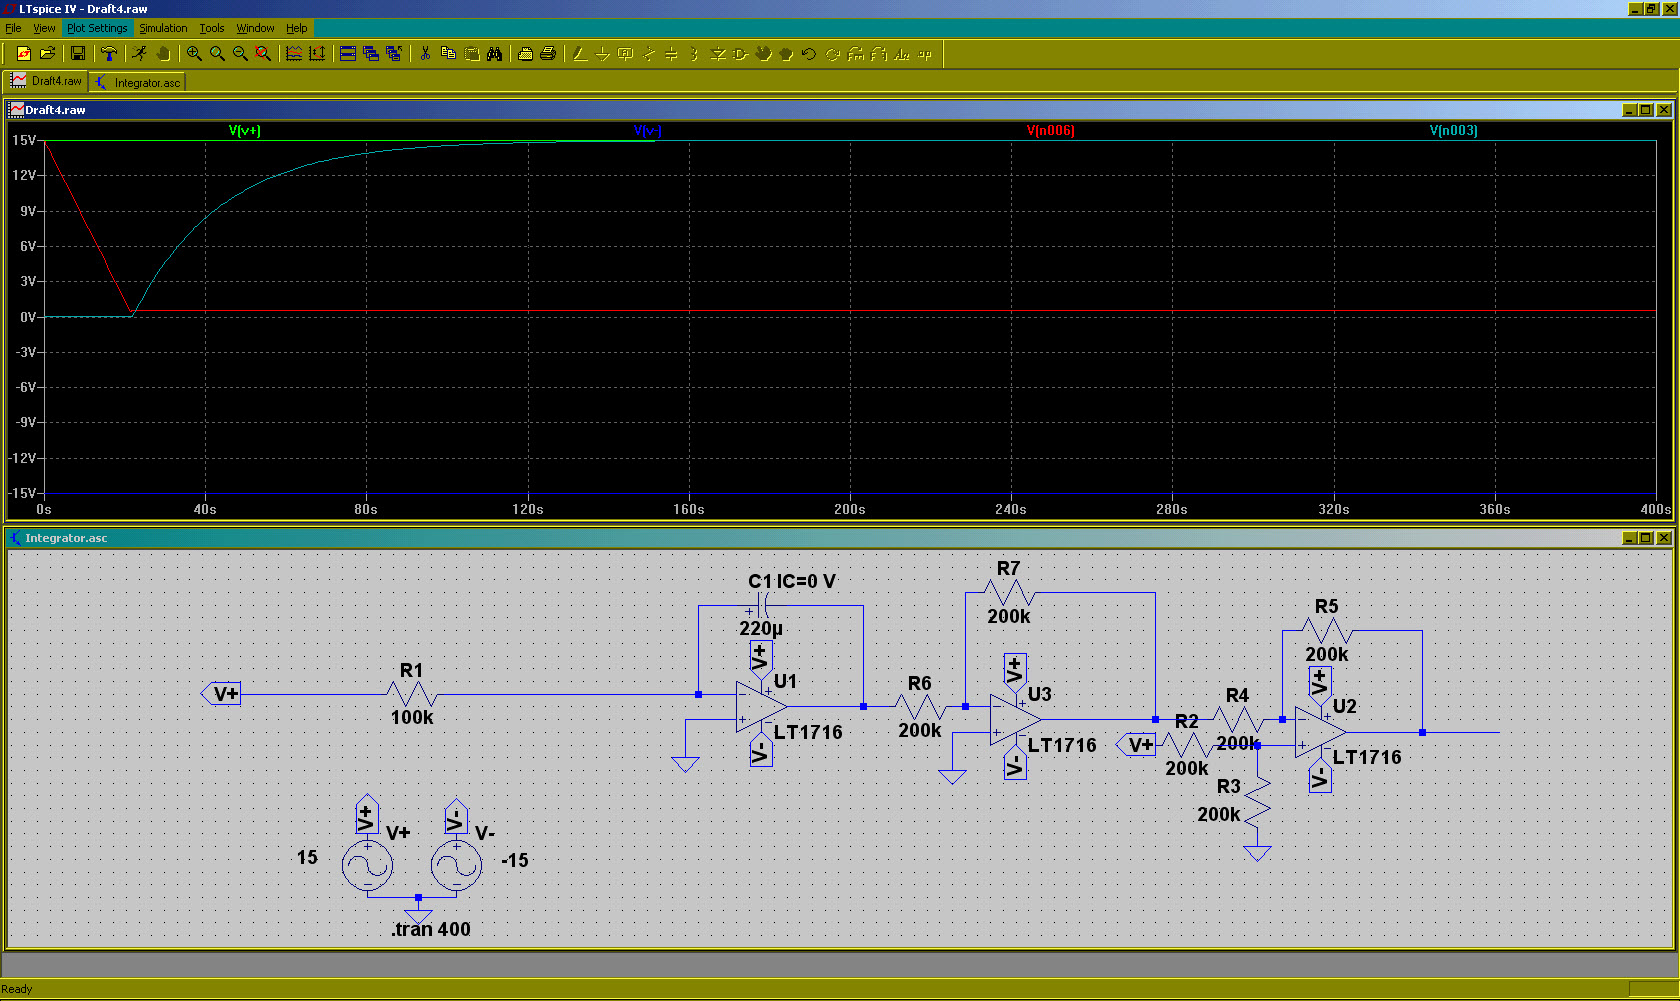The width and height of the screenshot is (1680, 1001).
Task: Click the .tran 400 directive text
Action: 431,929
